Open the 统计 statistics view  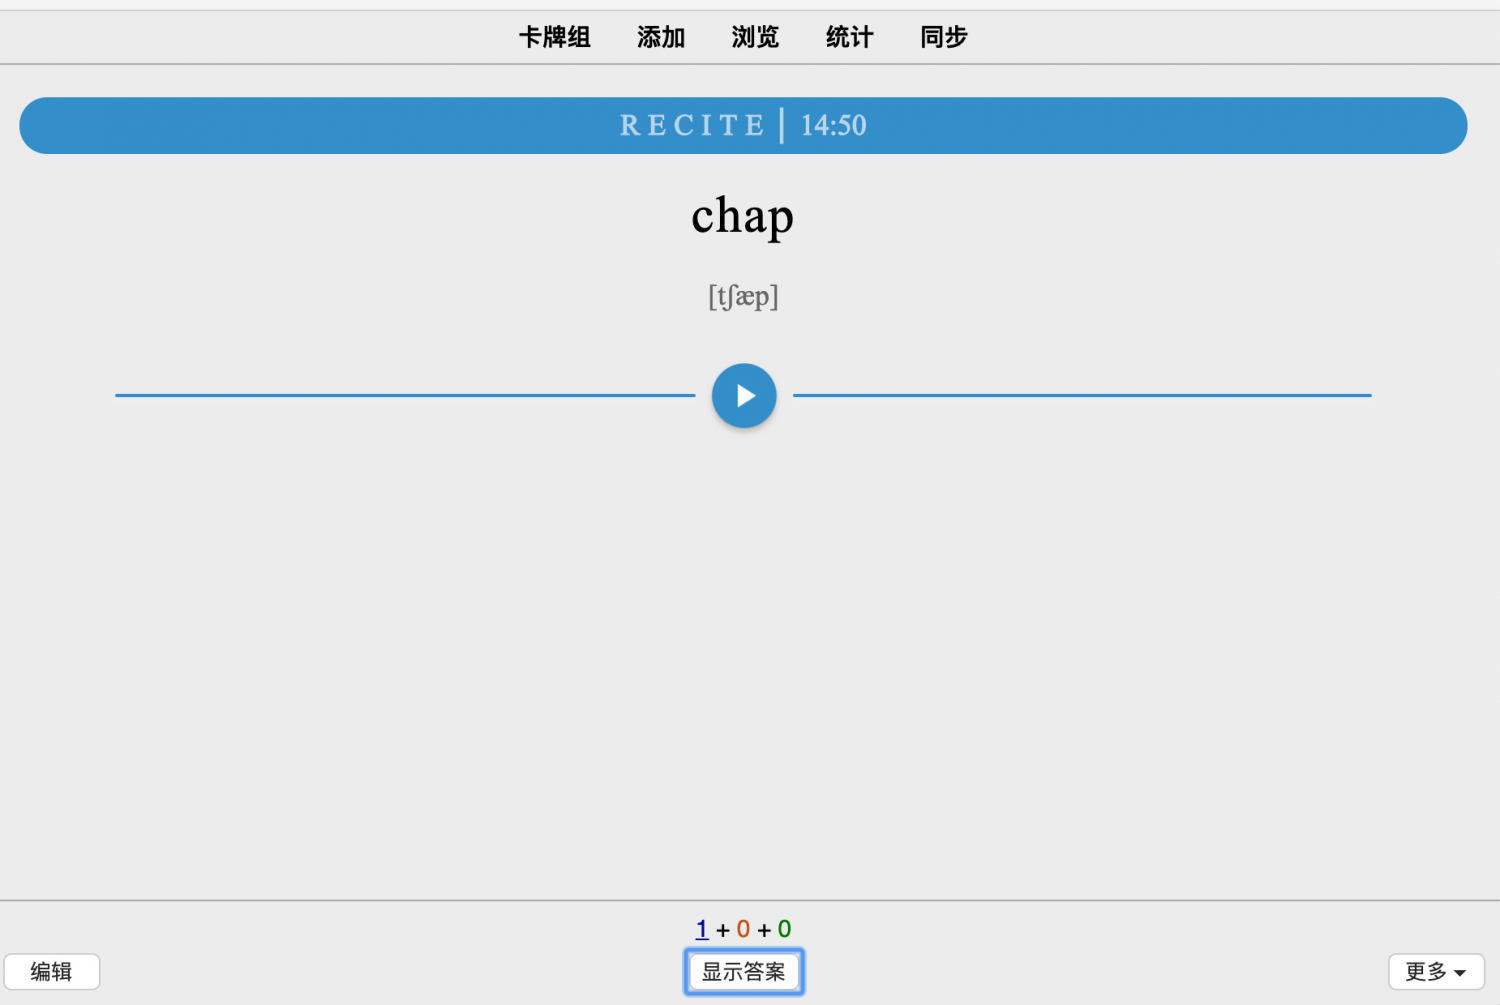coord(850,38)
